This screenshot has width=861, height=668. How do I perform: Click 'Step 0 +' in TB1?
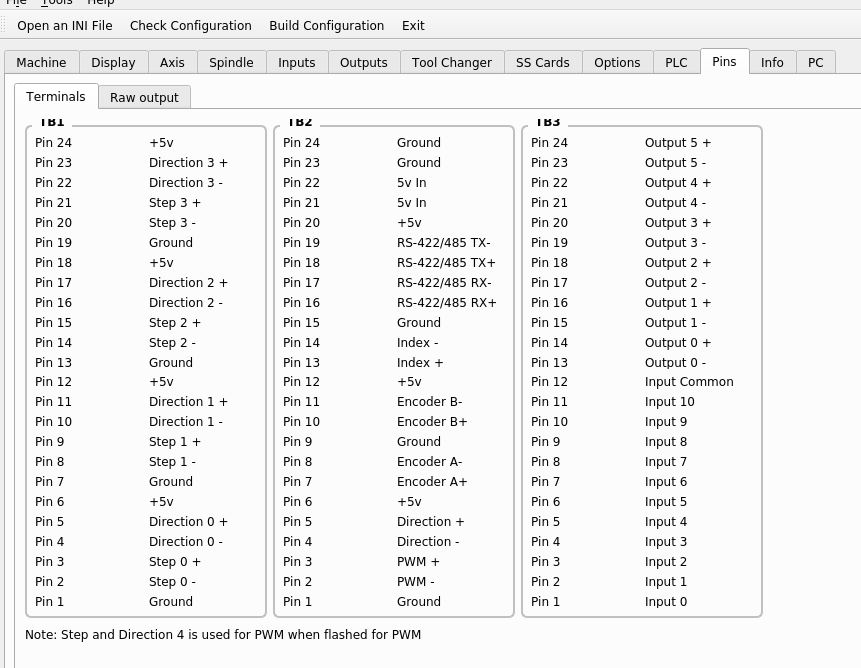pyautogui.click(x=175, y=562)
